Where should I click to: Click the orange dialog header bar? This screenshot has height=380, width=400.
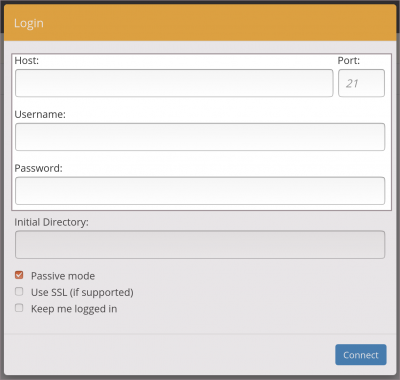[200, 23]
